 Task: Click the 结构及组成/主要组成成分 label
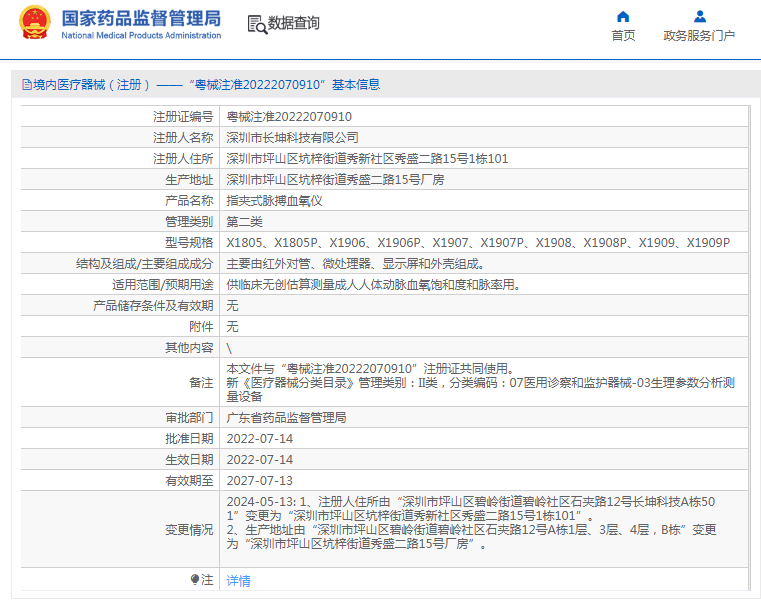coord(145,264)
